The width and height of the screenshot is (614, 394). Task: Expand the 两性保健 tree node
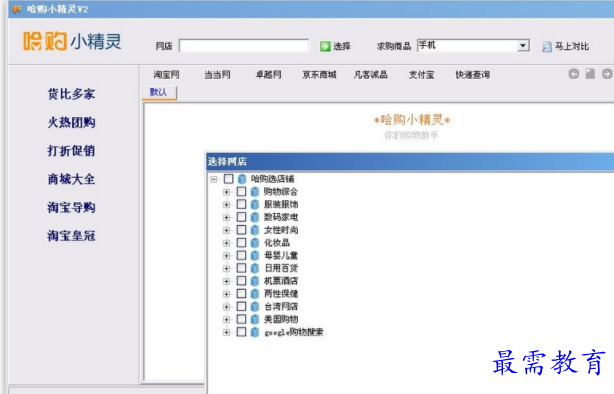coord(226,294)
